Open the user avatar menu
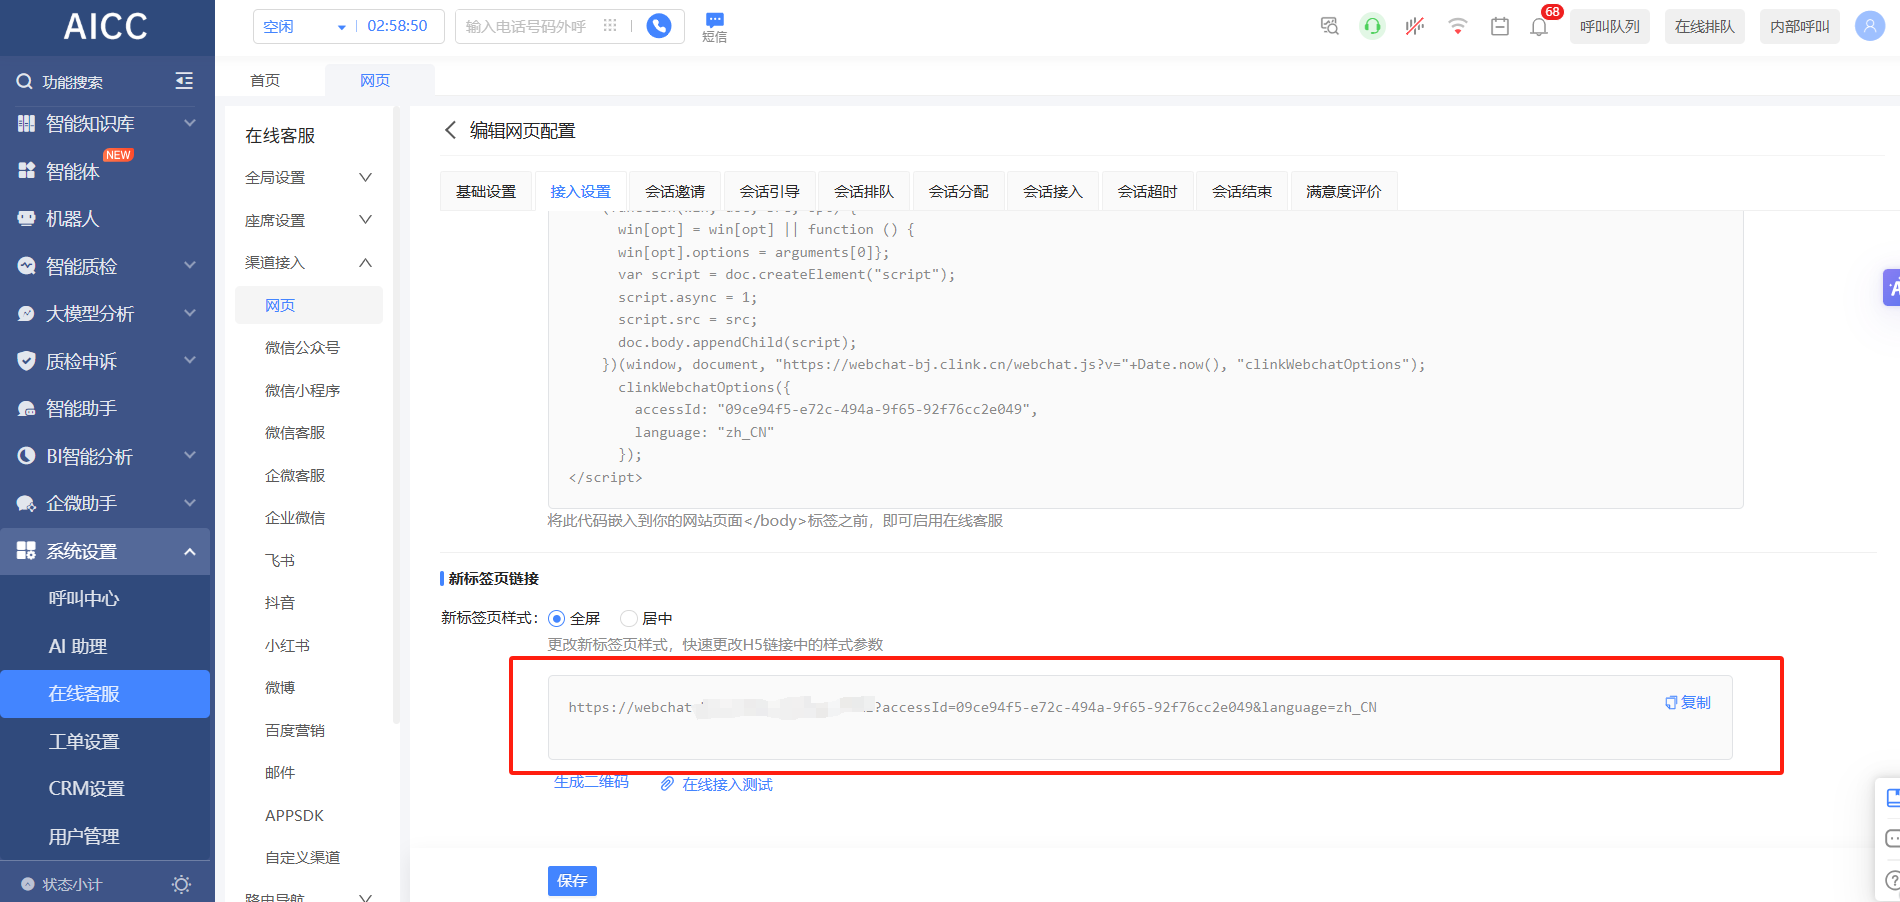This screenshot has width=1900, height=902. 1870,26
